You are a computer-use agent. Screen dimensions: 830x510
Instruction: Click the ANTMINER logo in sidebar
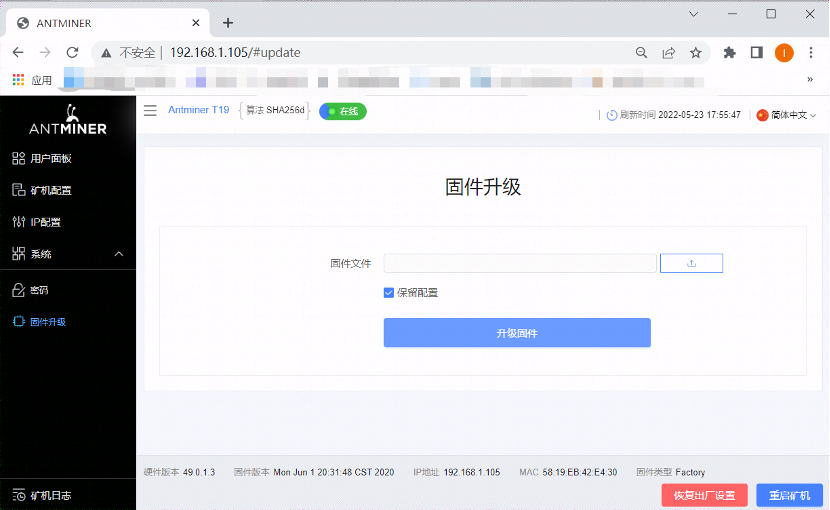(x=68, y=120)
